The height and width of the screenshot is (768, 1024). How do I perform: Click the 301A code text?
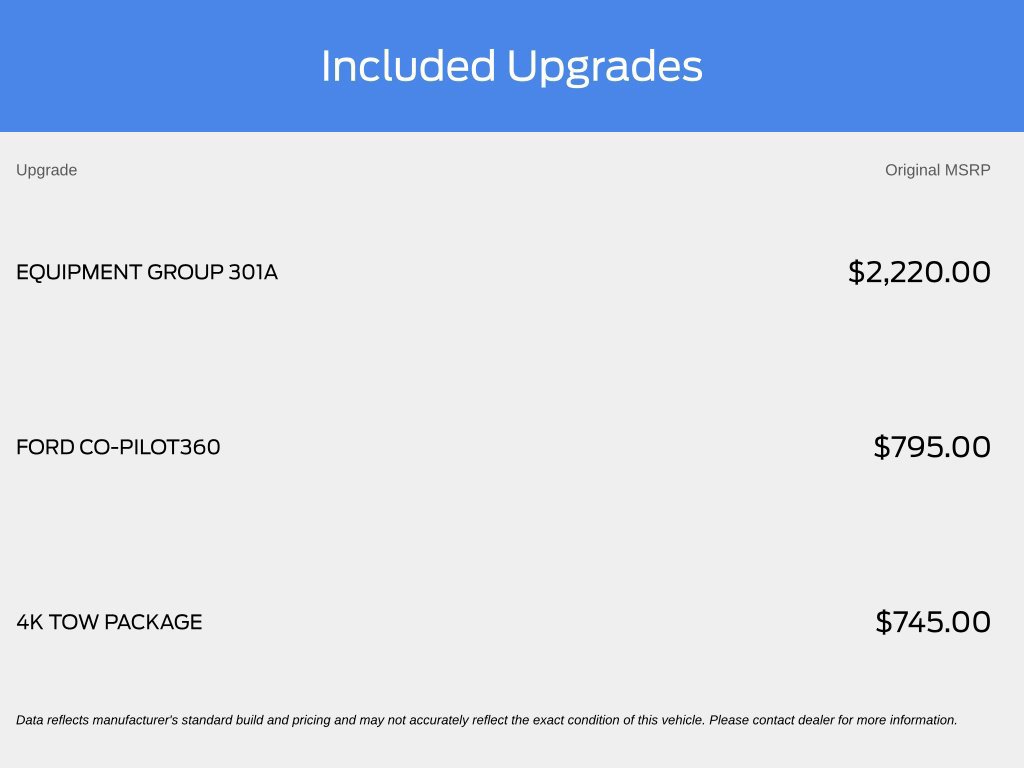pos(253,272)
